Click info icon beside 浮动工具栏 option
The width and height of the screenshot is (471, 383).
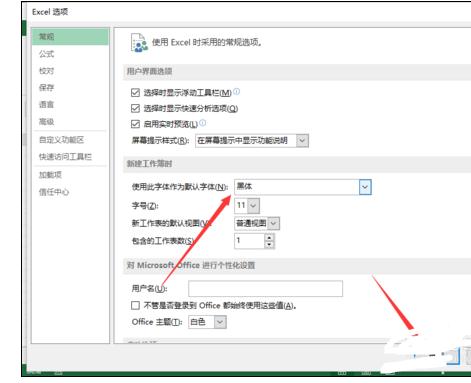click(236, 91)
